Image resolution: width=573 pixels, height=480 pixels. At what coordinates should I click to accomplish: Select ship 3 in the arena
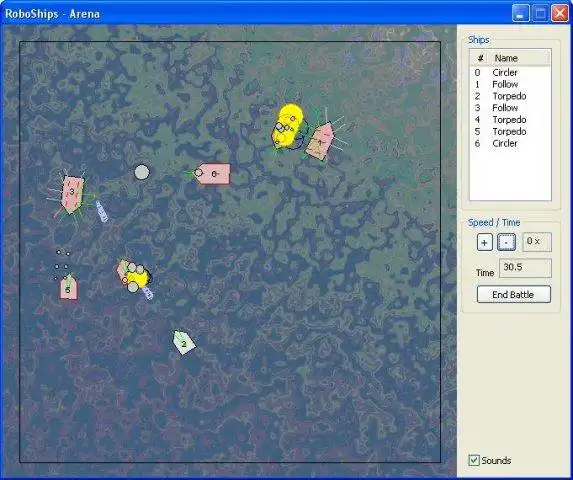pyautogui.click(x=73, y=194)
